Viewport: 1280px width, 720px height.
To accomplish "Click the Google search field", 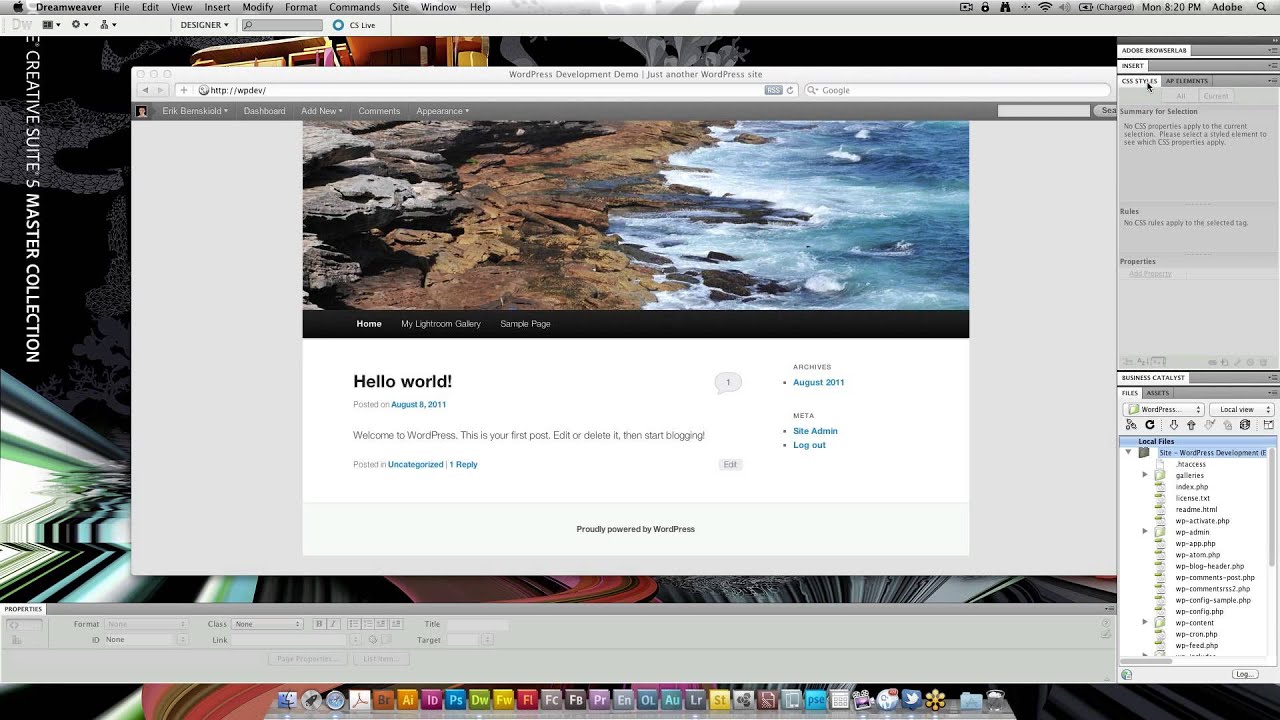I will click(x=957, y=90).
